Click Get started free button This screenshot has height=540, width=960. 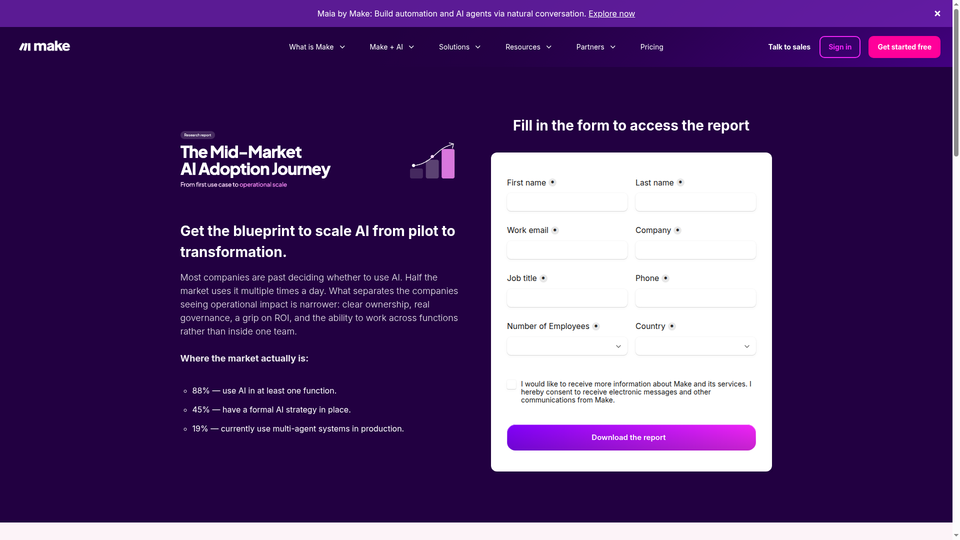click(x=904, y=47)
